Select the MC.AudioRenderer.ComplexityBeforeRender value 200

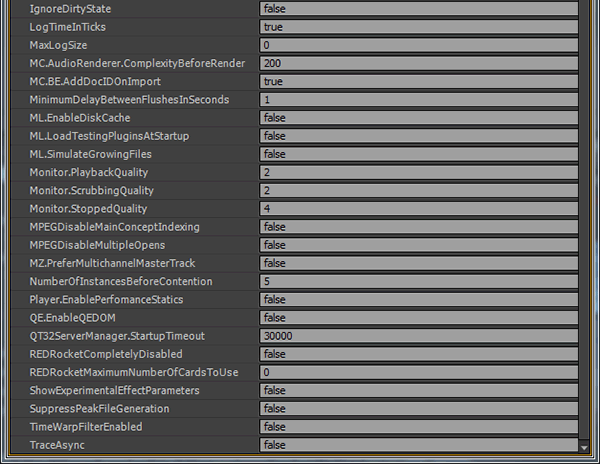[x=418, y=63]
